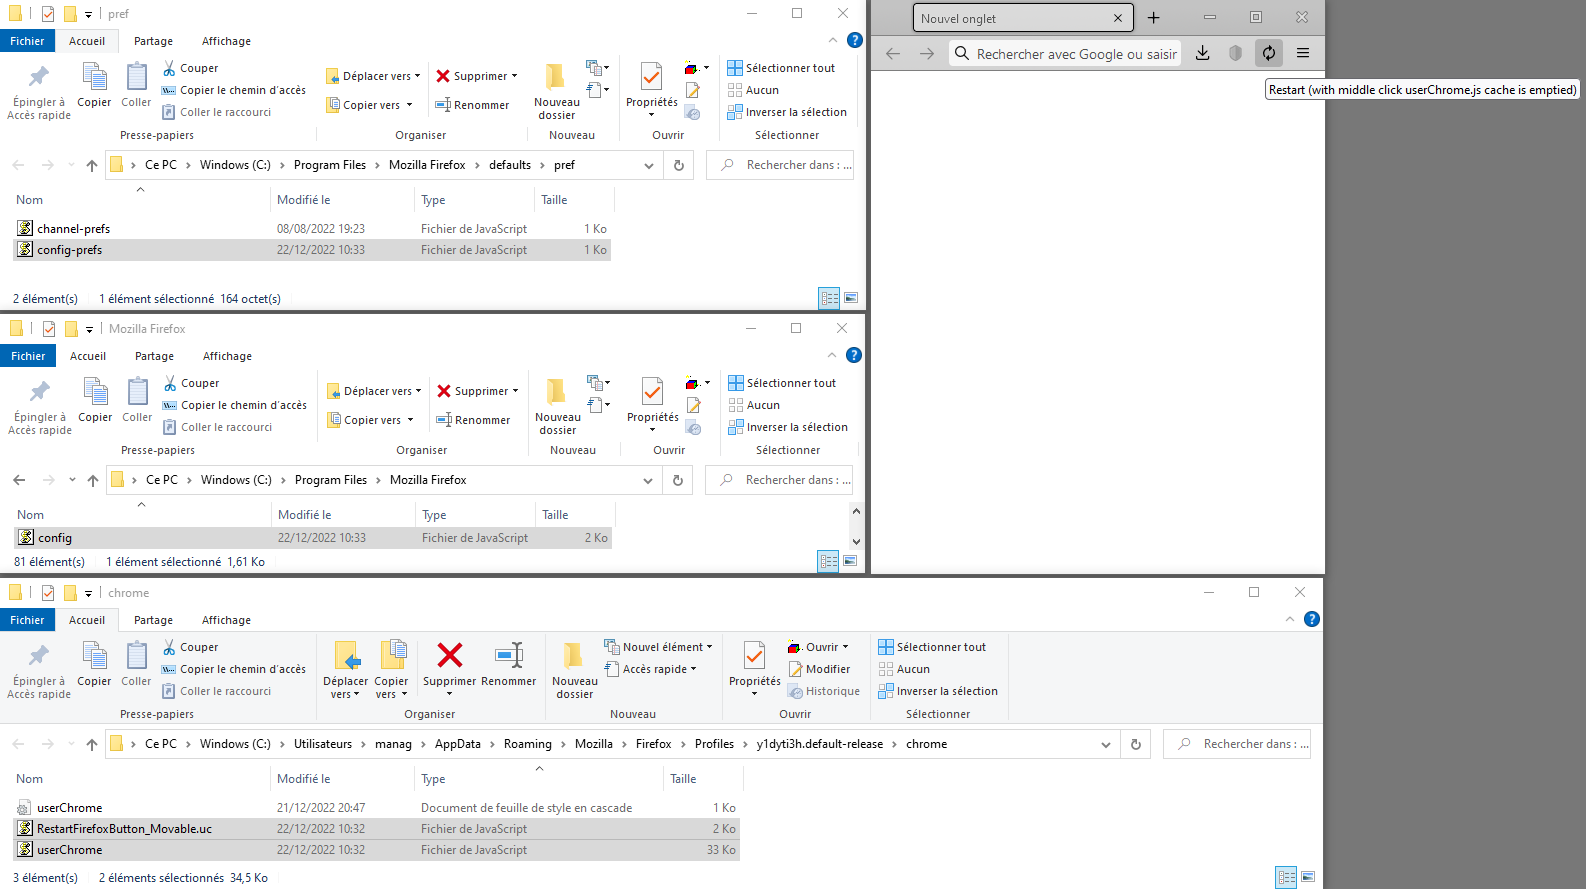Close the Nouvel onglet tab
The width and height of the screenshot is (1586, 889).
1118,18
